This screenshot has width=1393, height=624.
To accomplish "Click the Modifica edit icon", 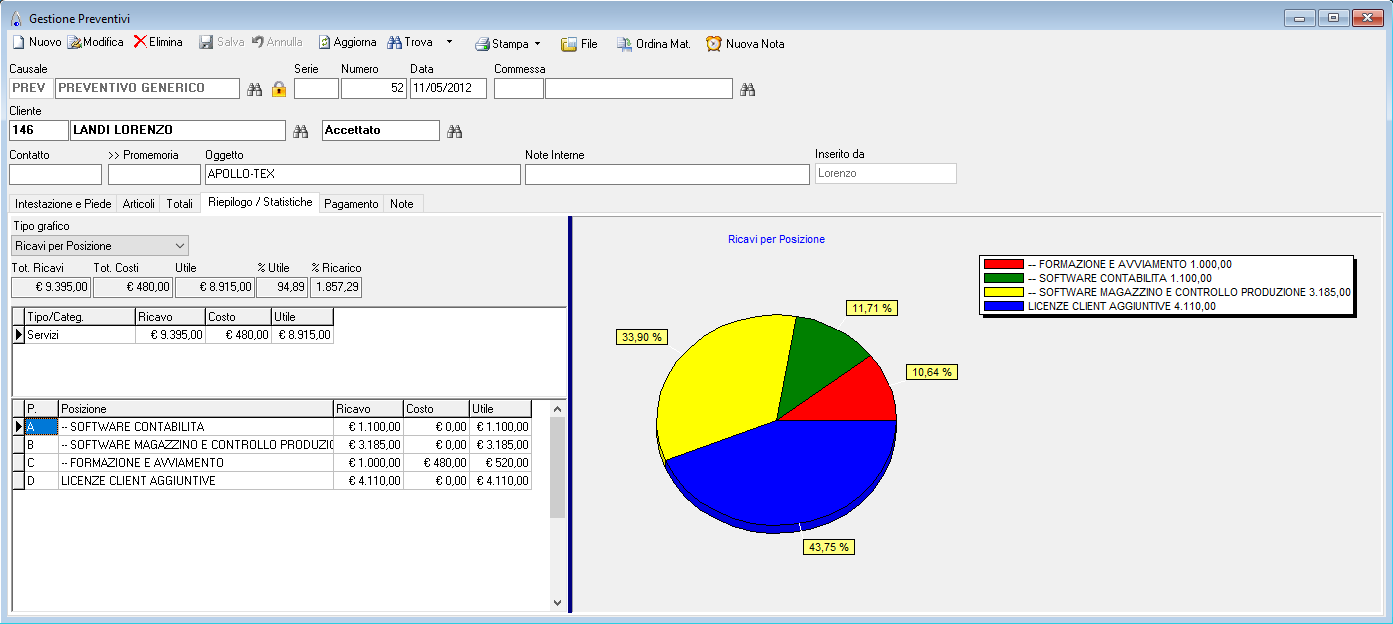I will (74, 43).
